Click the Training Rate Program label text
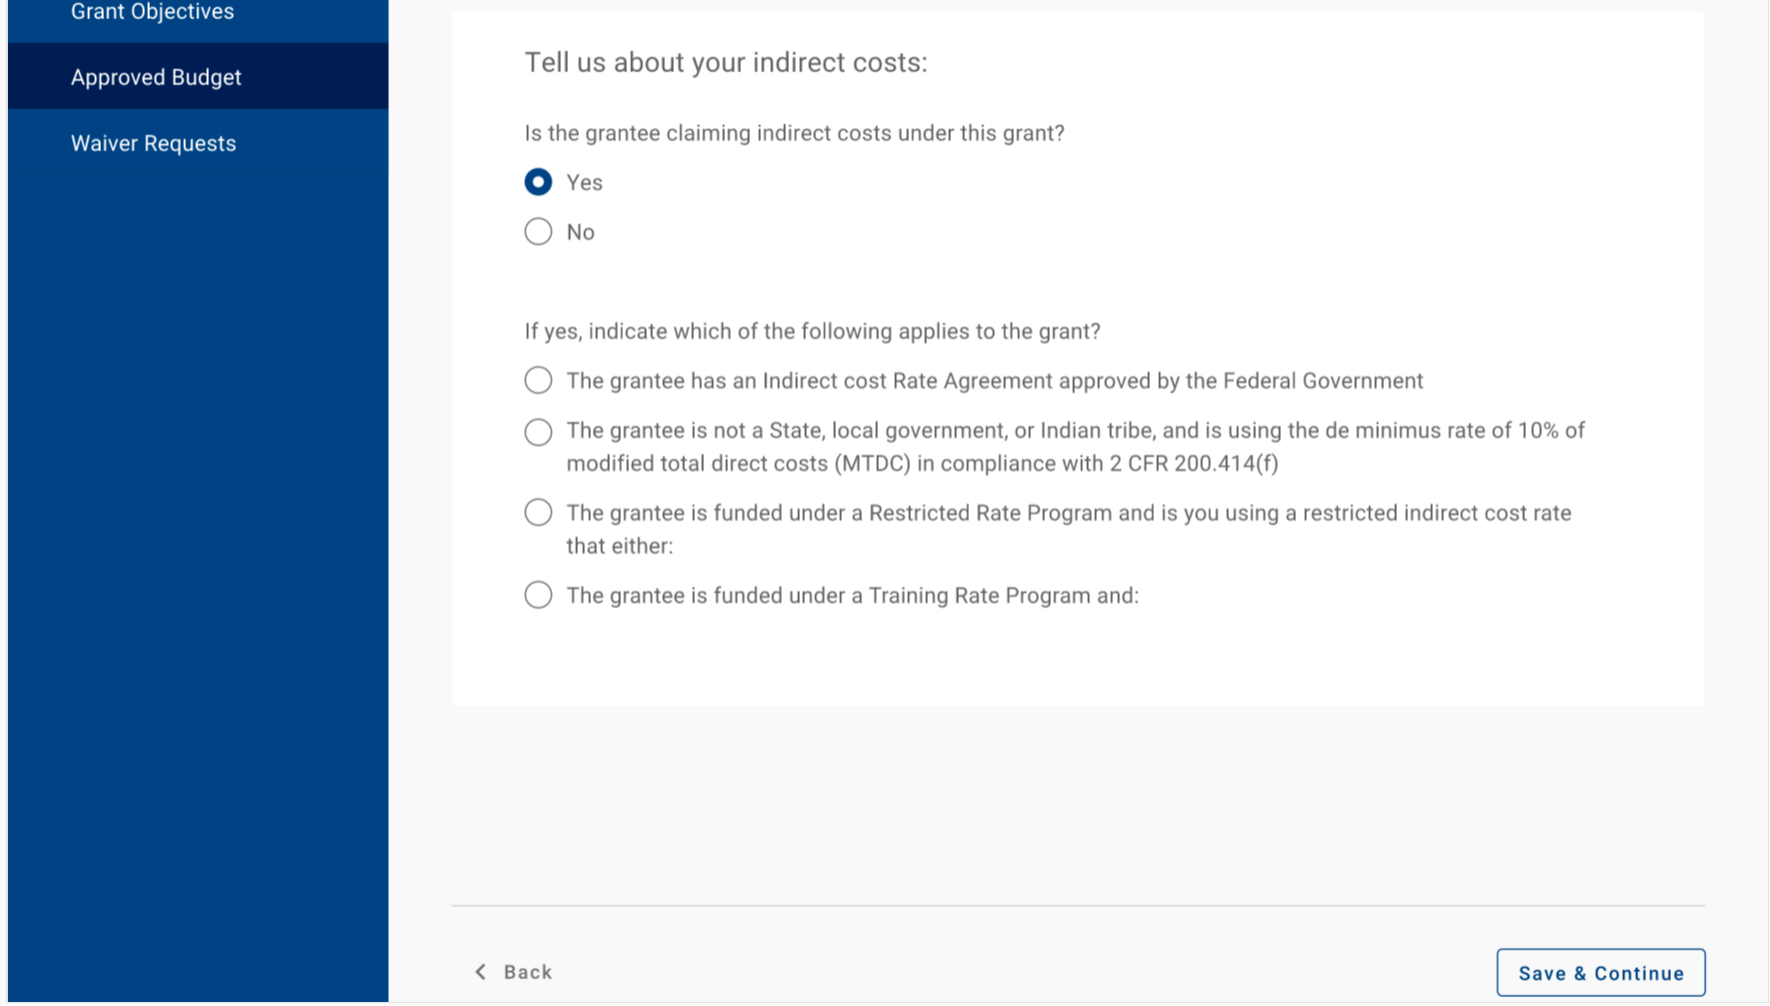Screen dimensions: 1770x1006 pos(852,596)
